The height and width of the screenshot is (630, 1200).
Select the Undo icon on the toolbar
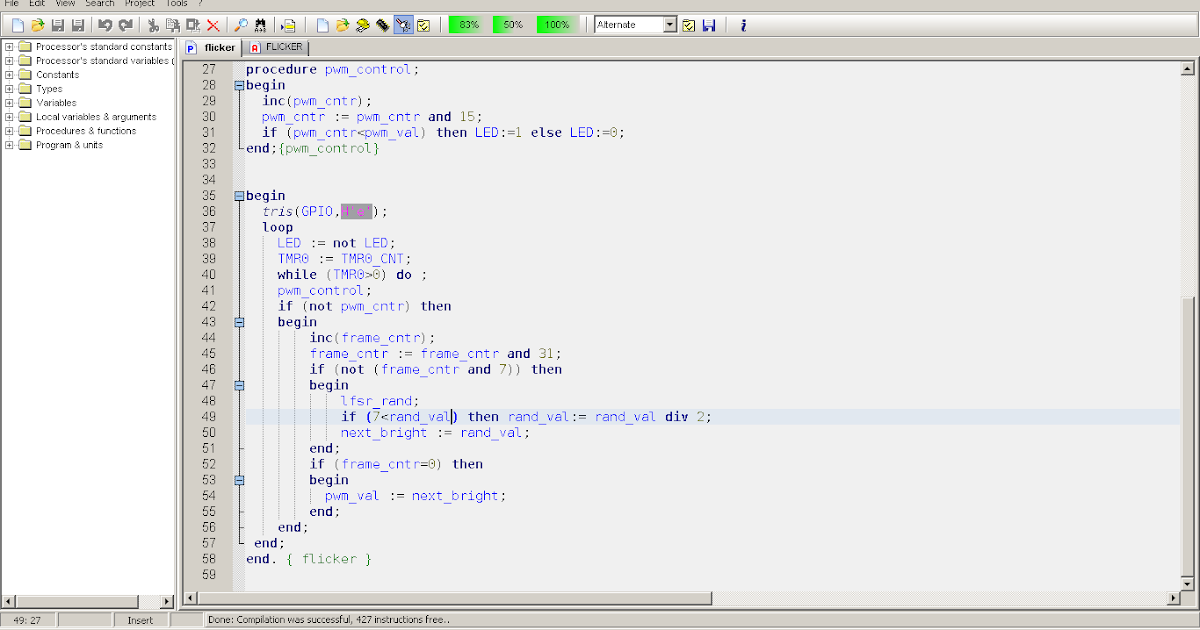[105, 24]
